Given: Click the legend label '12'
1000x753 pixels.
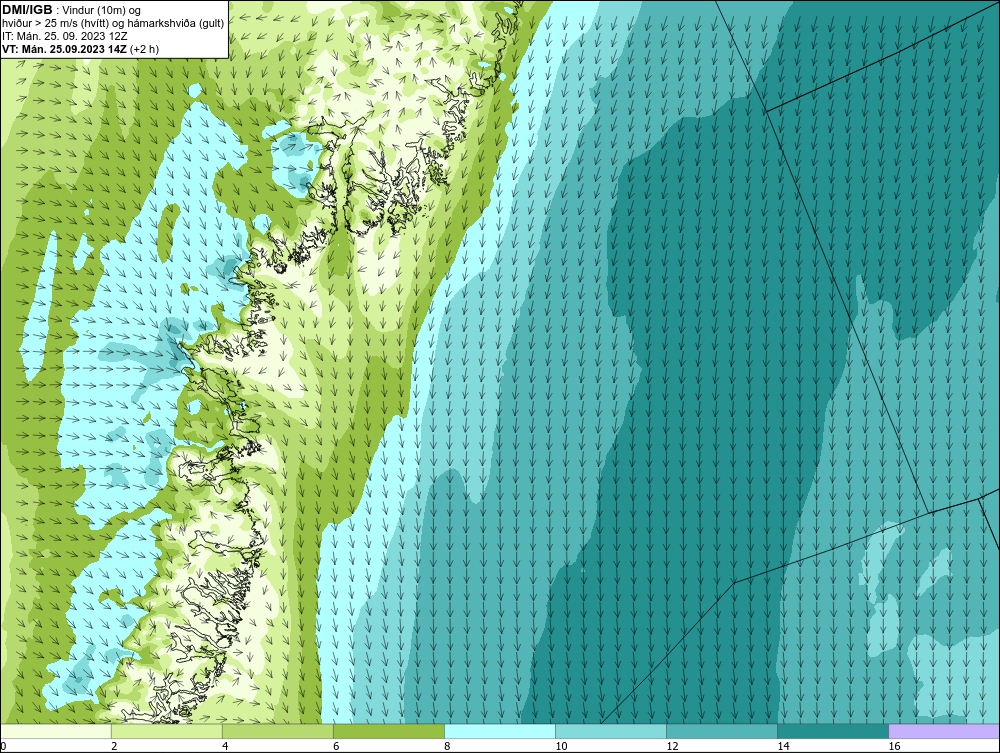Looking at the screenshot, I should [672, 746].
